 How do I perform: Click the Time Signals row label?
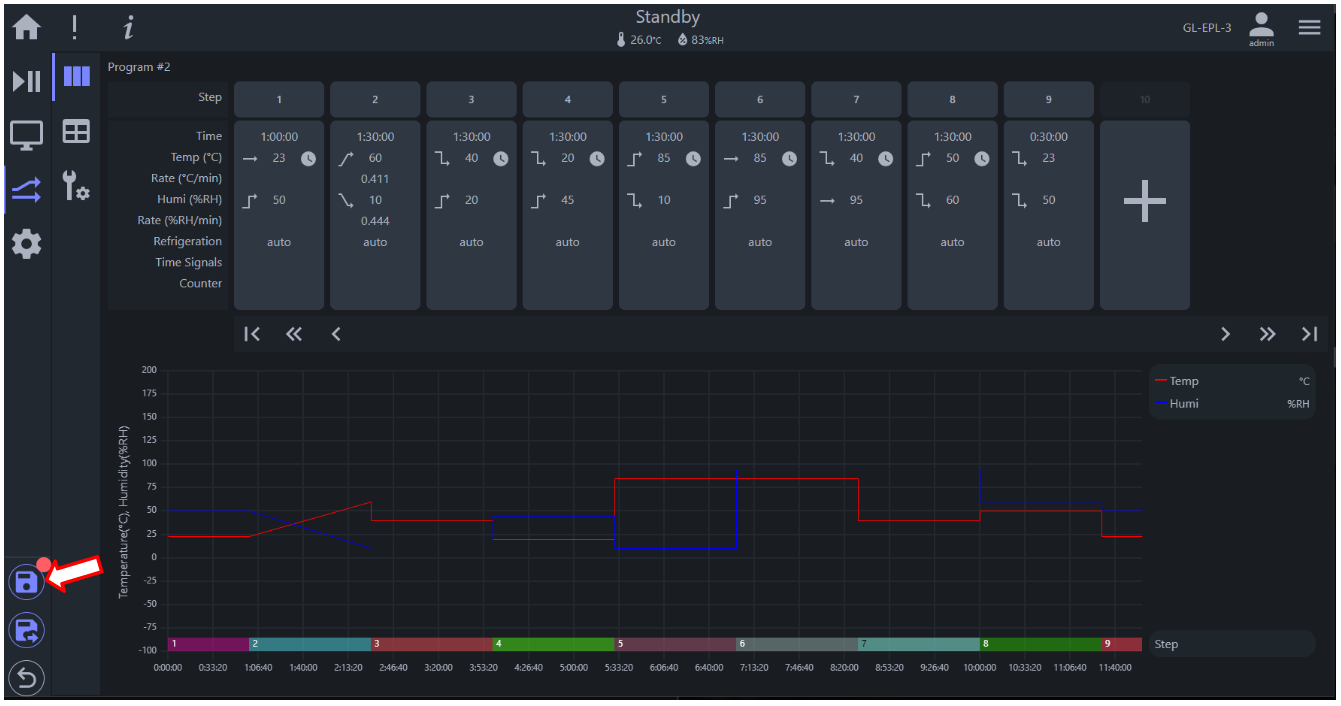188,263
